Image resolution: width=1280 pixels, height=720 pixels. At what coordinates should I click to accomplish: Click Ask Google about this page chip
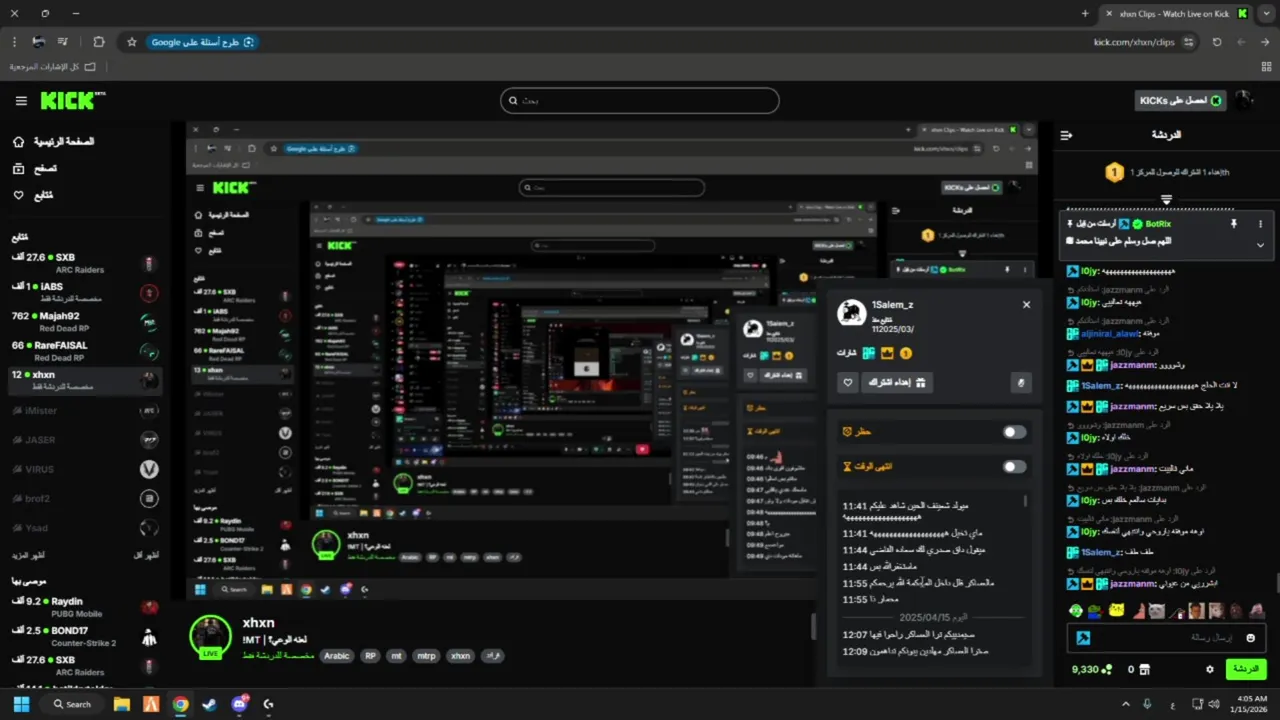(x=203, y=42)
